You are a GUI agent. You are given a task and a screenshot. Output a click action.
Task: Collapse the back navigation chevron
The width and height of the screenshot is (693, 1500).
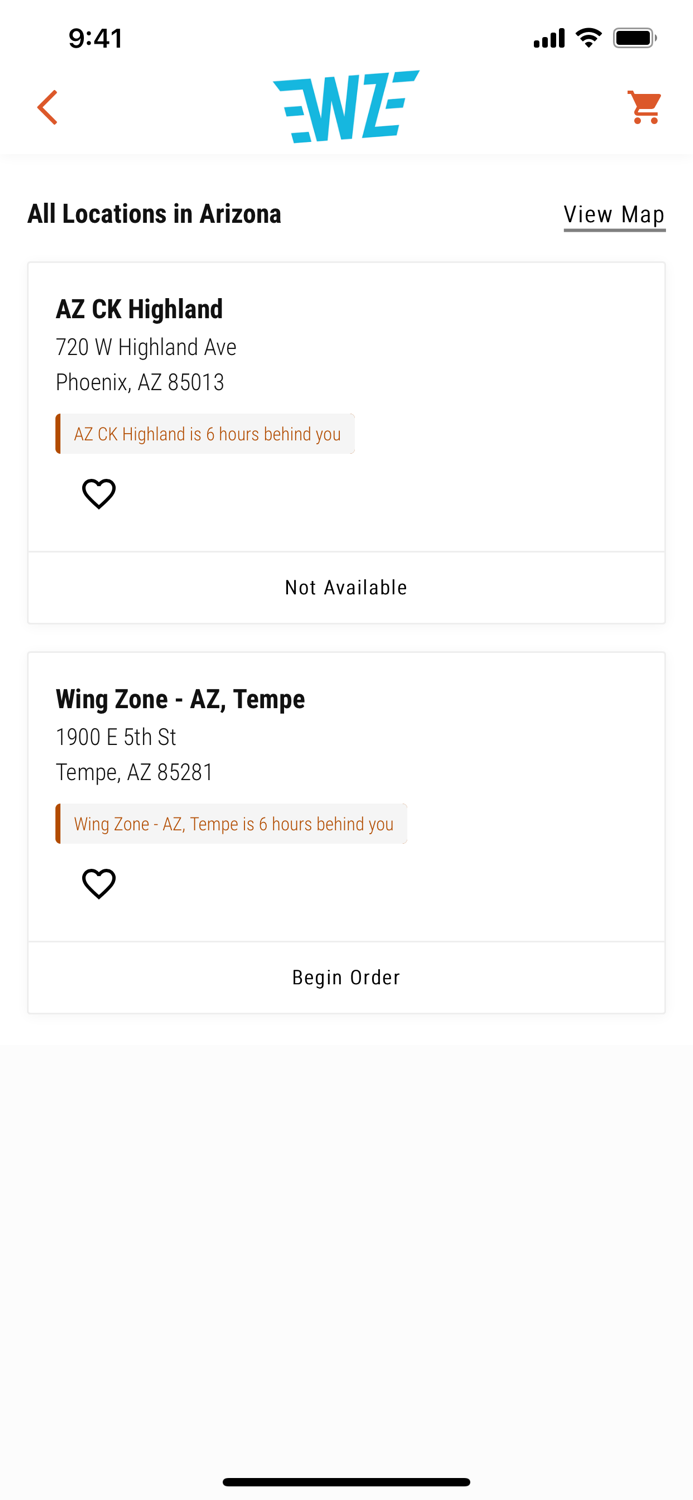point(47,107)
